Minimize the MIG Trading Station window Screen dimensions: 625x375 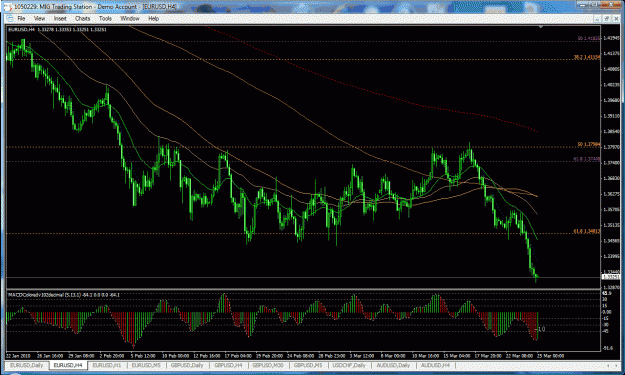click(x=583, y=4)
